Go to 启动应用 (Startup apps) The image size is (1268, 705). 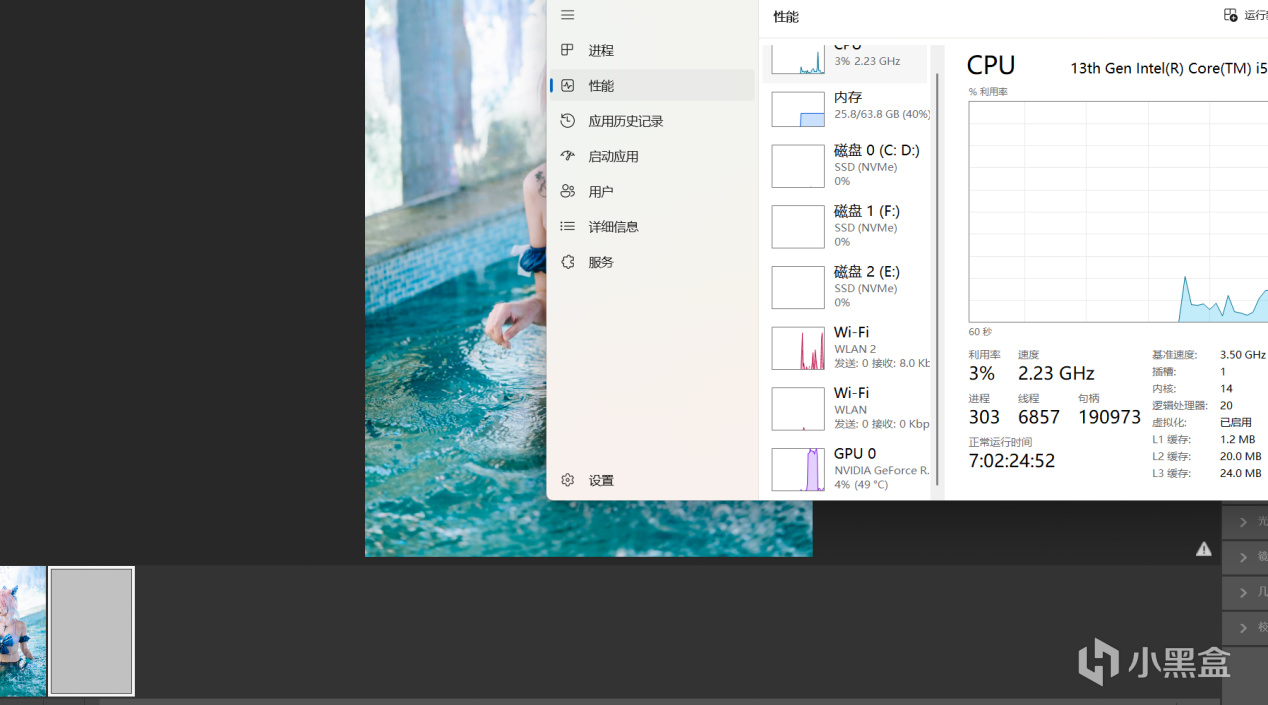[x=652, y=156]
